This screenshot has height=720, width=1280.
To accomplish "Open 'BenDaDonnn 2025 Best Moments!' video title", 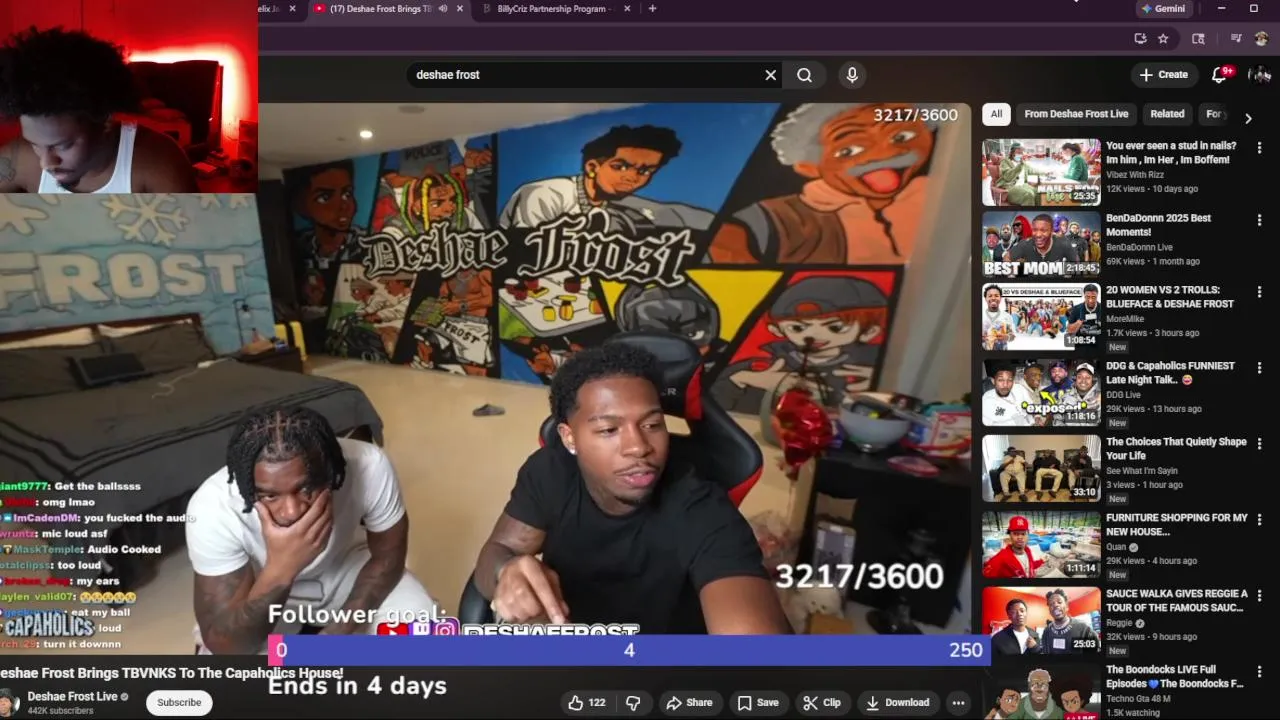I will pyautogui.click(x=1158, y=225).
